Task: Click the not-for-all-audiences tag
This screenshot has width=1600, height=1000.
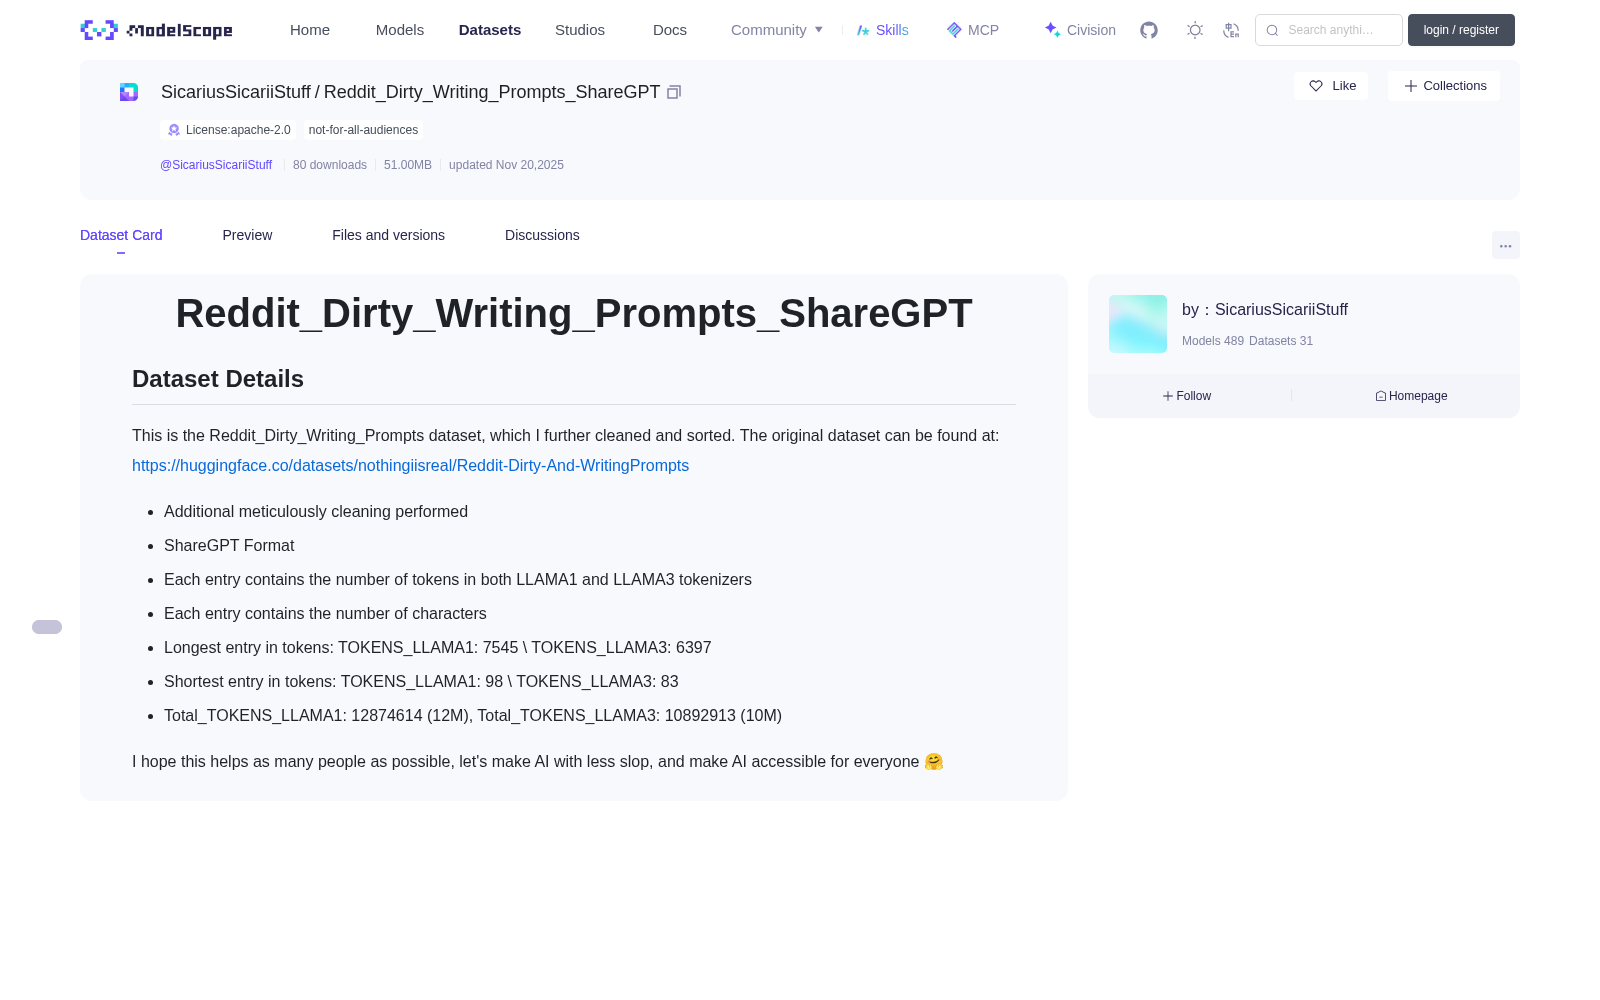Action: pos(363,130)
